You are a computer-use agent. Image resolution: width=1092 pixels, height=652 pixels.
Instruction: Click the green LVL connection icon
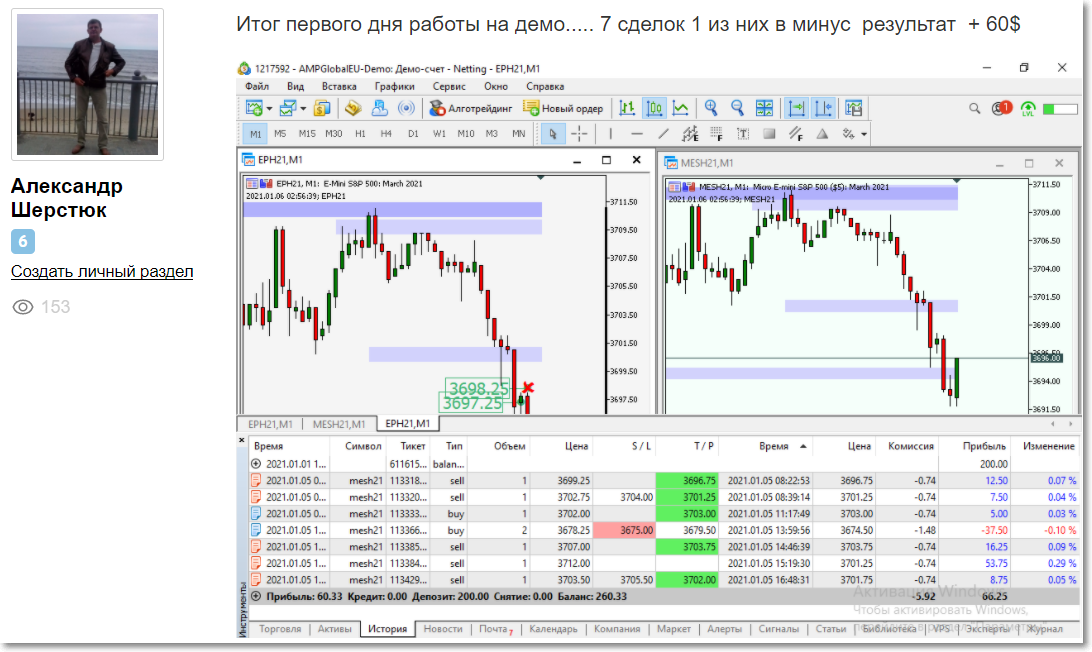click(1028, 109)
